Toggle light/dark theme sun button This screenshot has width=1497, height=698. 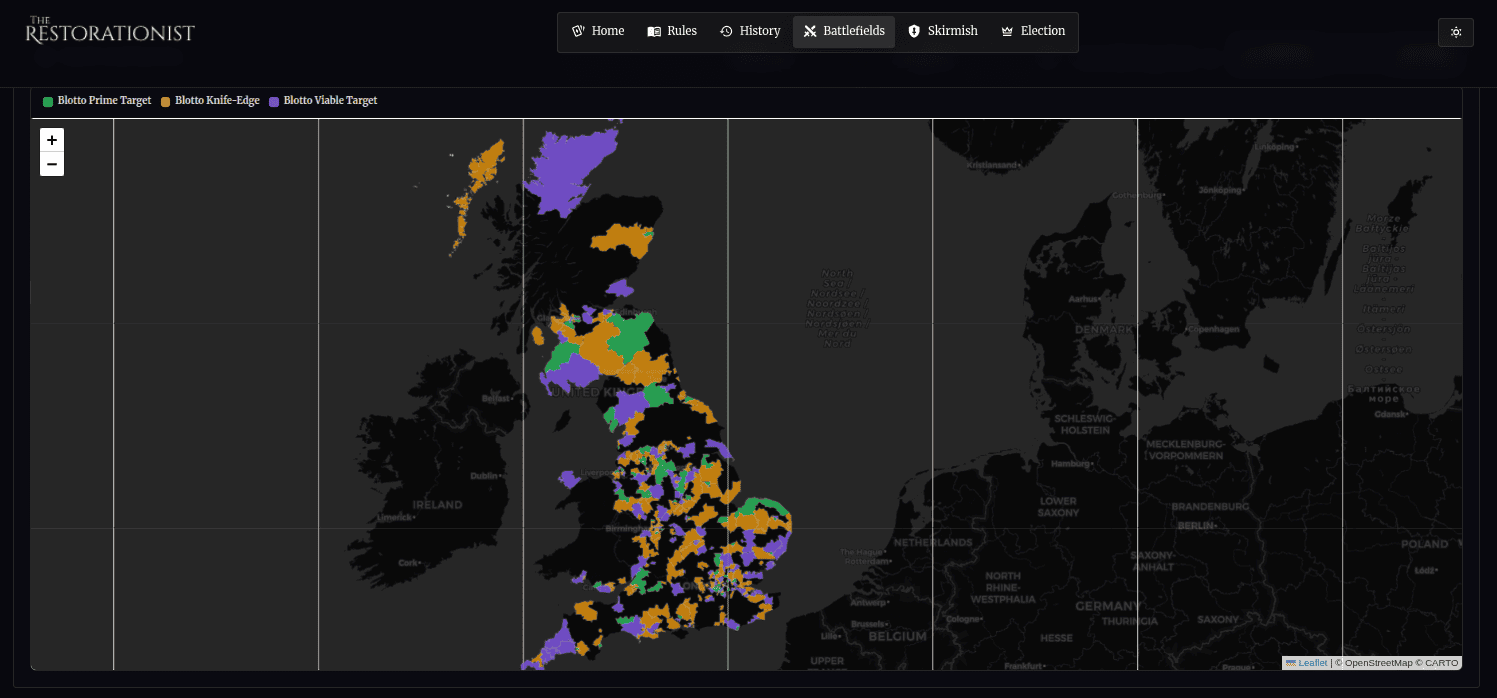coord(1455,32)
